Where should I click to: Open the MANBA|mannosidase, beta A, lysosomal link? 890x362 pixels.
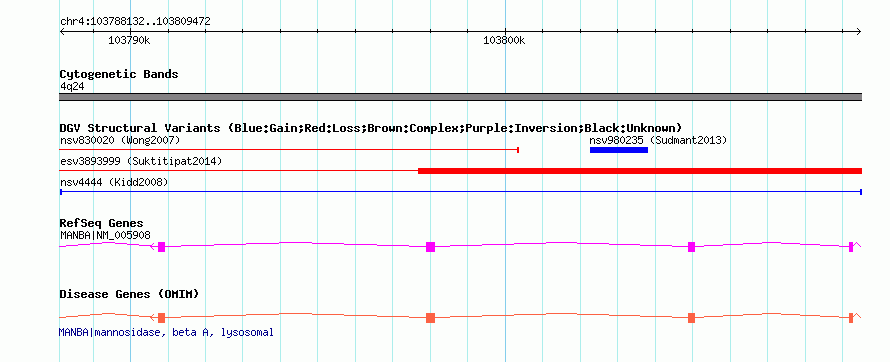166,332
